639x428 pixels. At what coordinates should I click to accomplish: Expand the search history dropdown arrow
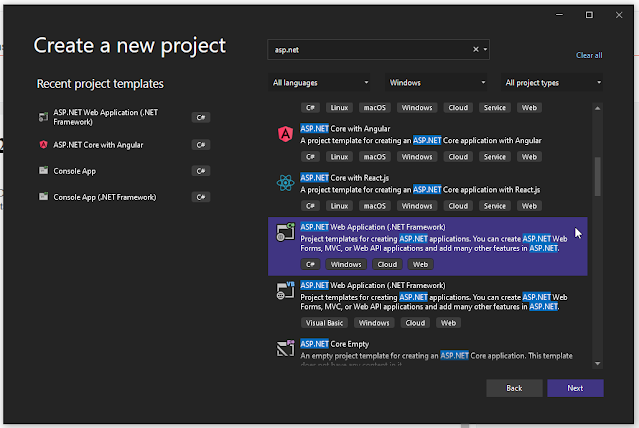point(485,49)
